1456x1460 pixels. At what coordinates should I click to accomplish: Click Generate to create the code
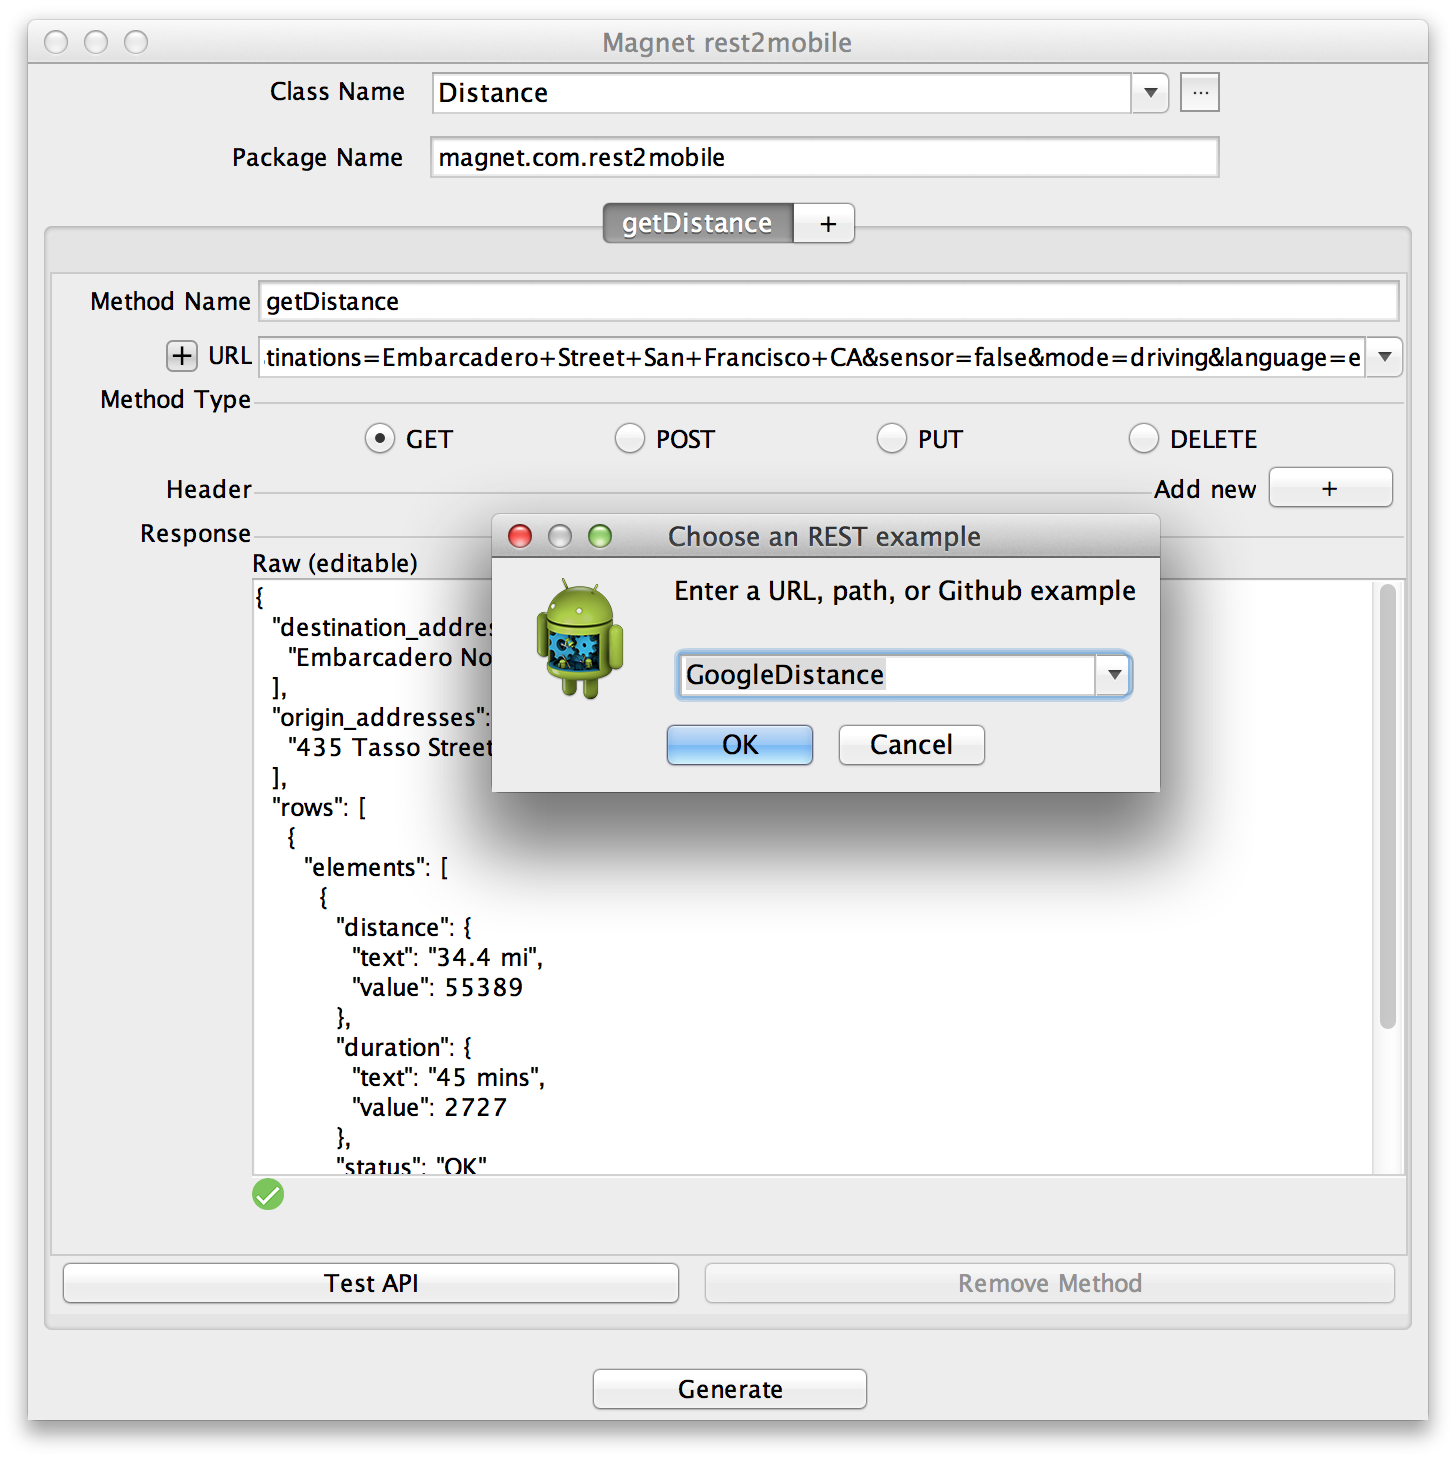coord(730,1389)
